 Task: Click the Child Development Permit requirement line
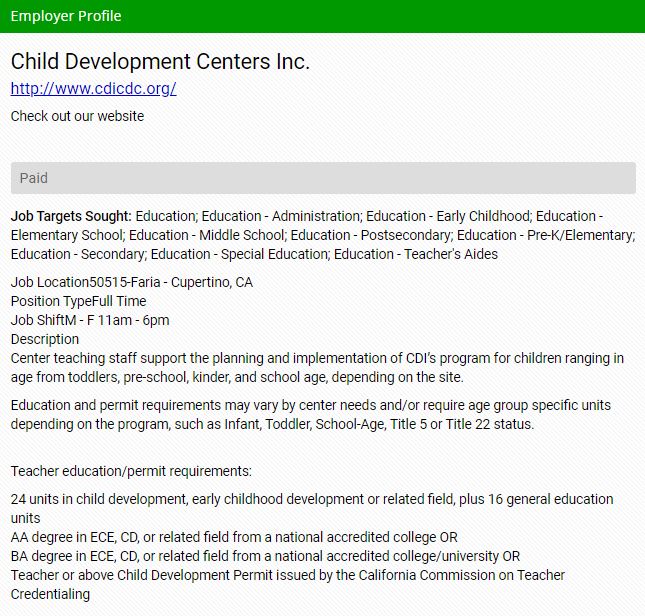(288, 575)
